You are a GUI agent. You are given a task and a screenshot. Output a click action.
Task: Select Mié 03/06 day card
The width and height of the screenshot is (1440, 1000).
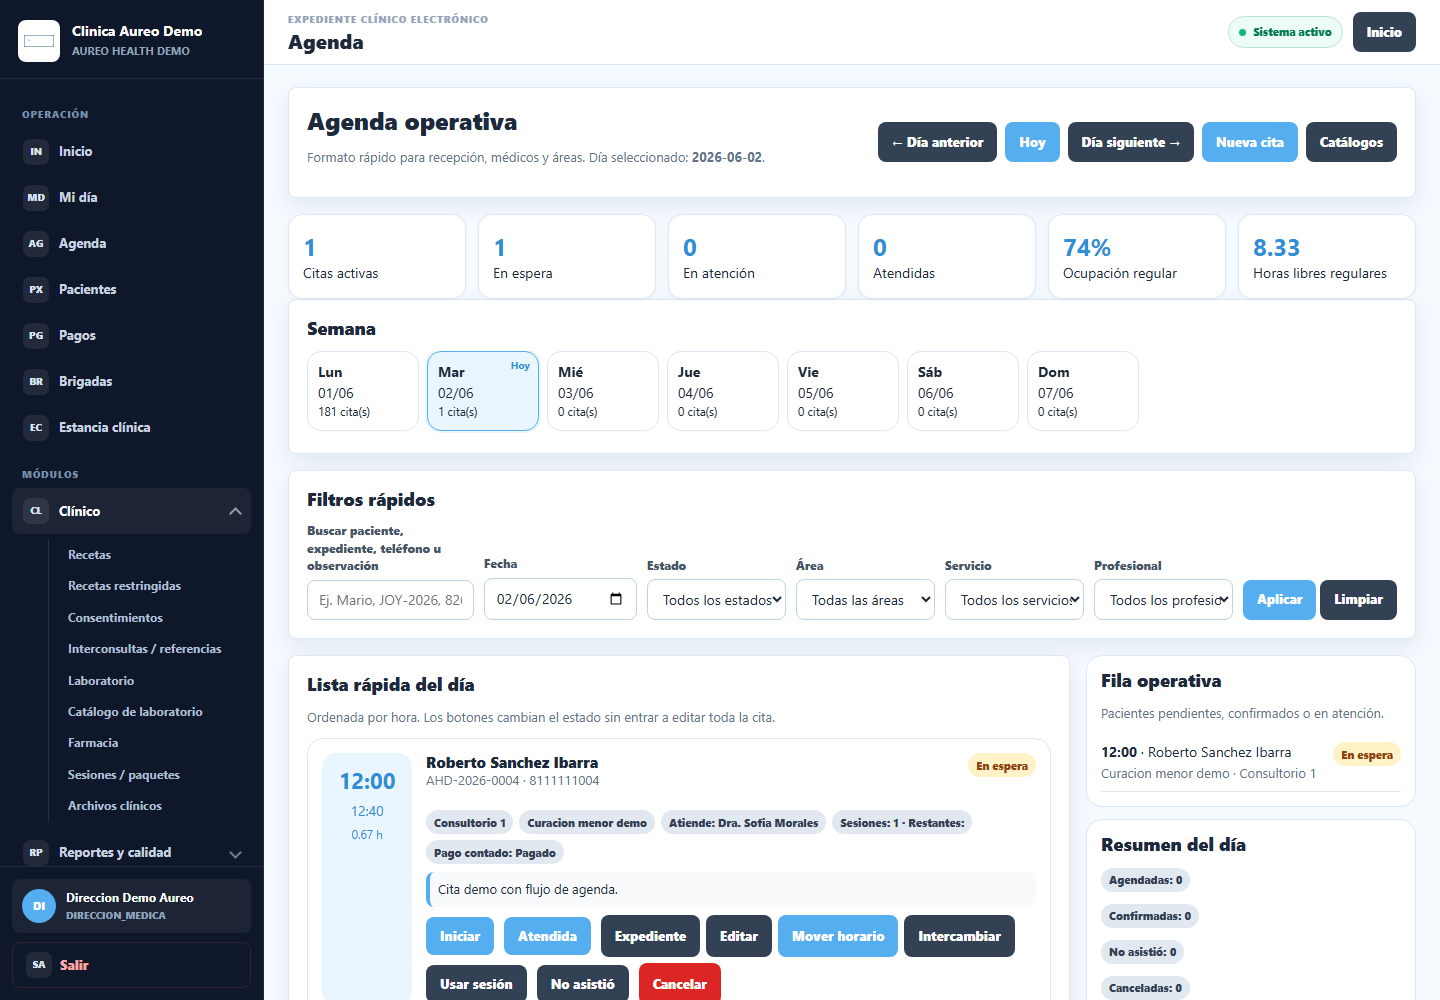603,391
